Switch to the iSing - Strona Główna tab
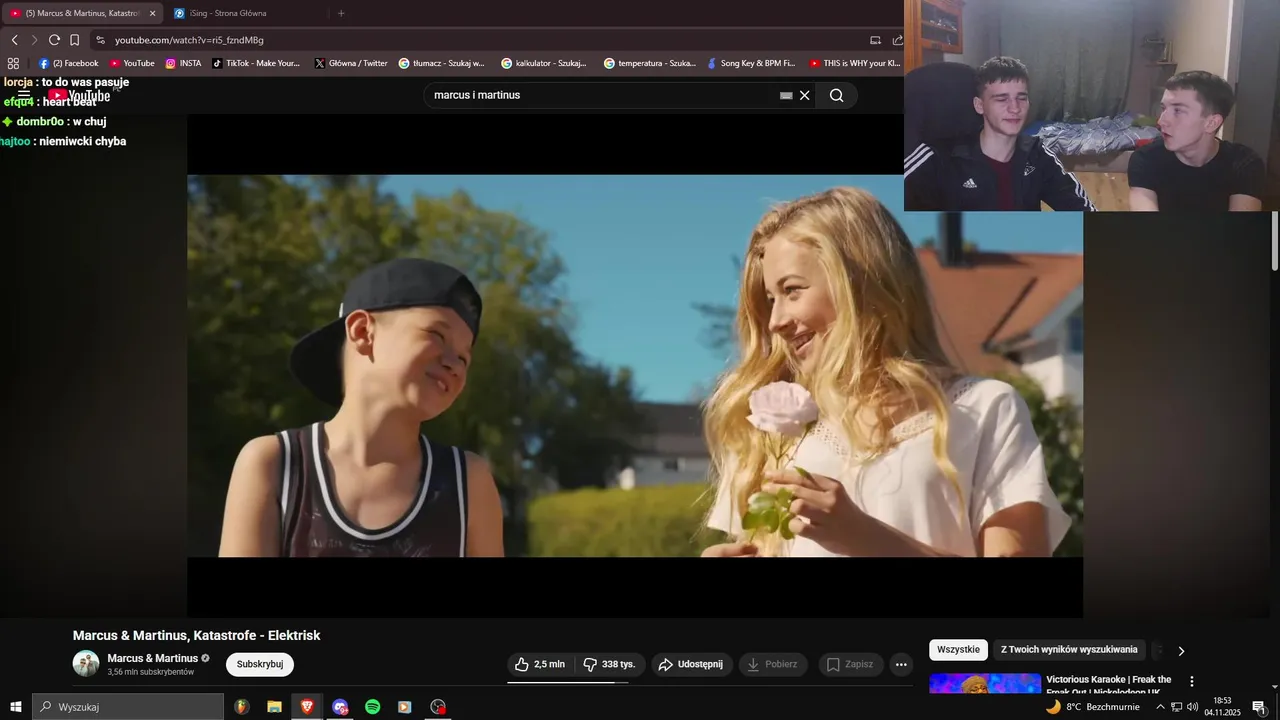1280x720 pixels. 244,13
